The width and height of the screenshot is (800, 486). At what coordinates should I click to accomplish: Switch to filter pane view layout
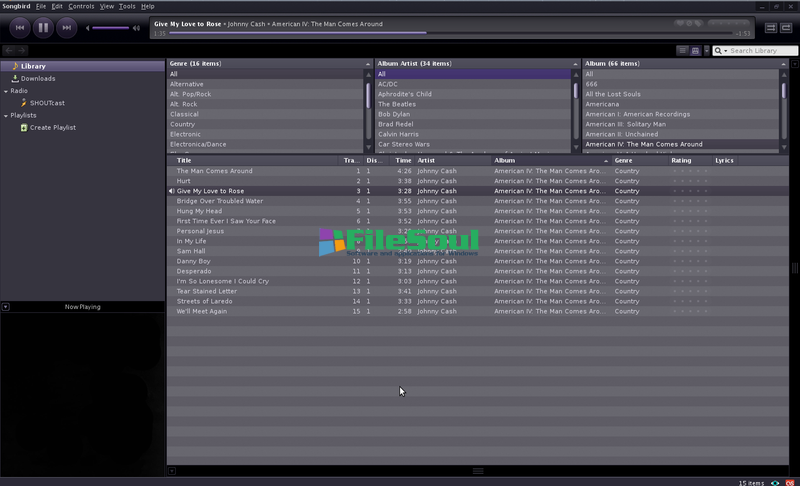[696, 50]
